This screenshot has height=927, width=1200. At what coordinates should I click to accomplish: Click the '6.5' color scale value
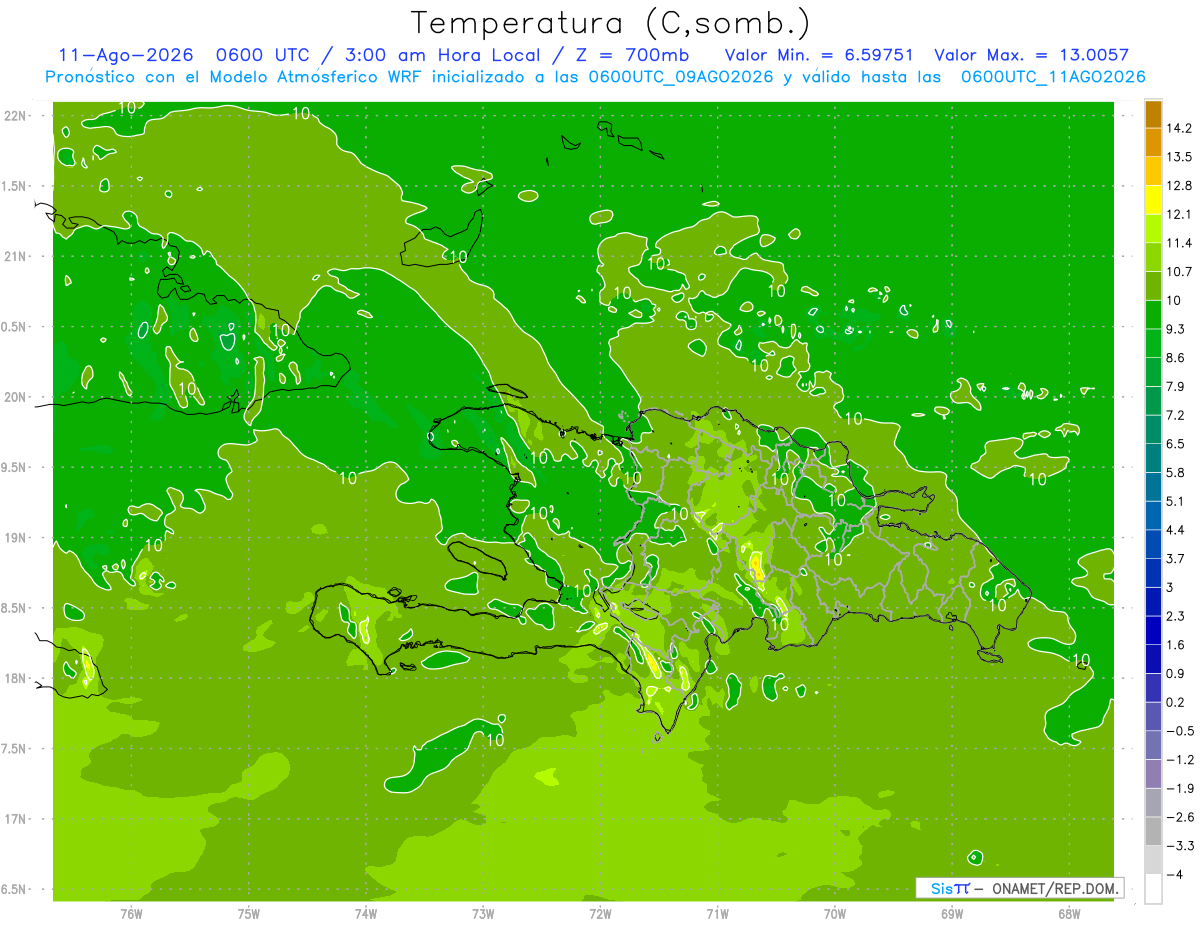coord(1176,443)
